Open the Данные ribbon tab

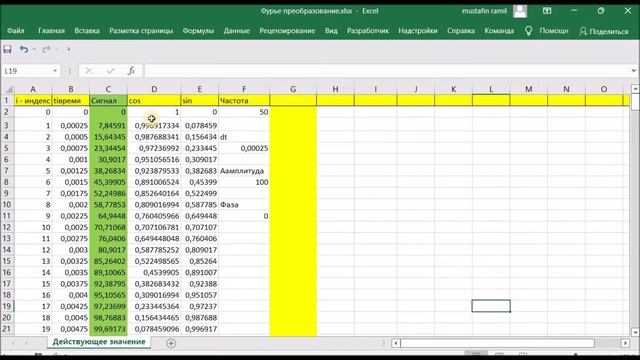tap(237, 31)
